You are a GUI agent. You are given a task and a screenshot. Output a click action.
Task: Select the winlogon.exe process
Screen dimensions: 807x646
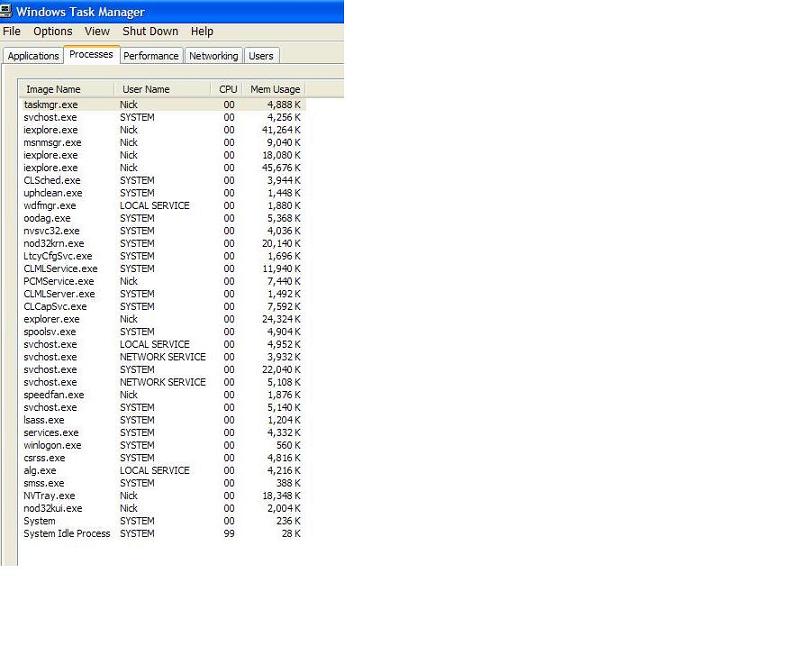163,445
